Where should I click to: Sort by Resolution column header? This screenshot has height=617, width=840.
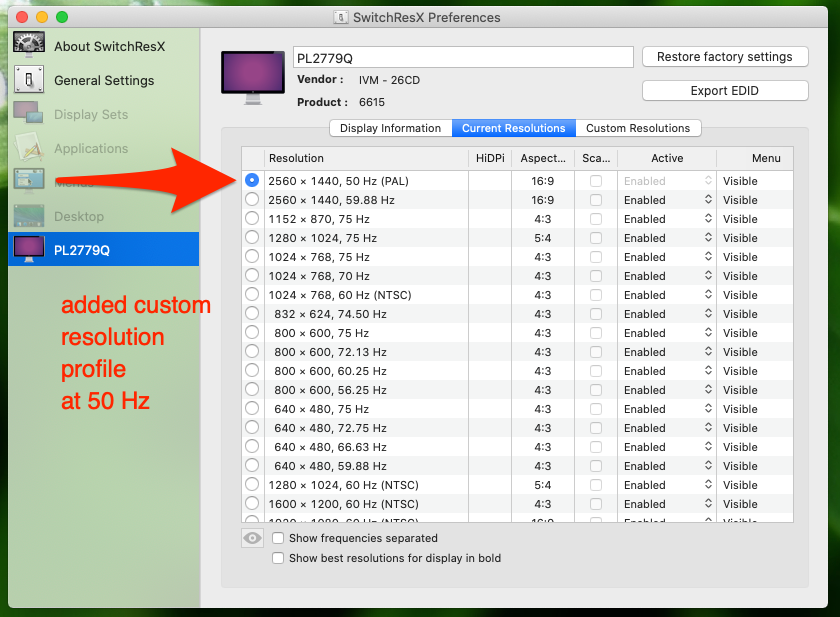pyautogui.click(x=366, y=158)
